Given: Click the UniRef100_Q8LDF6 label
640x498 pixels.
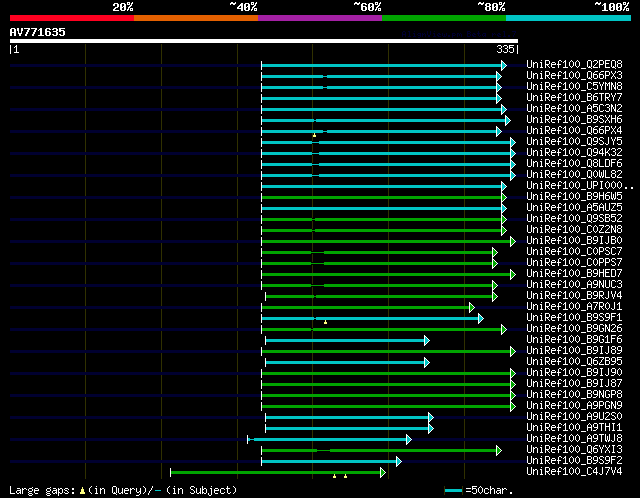Looking at the screenshot, I should click(574, 164).
